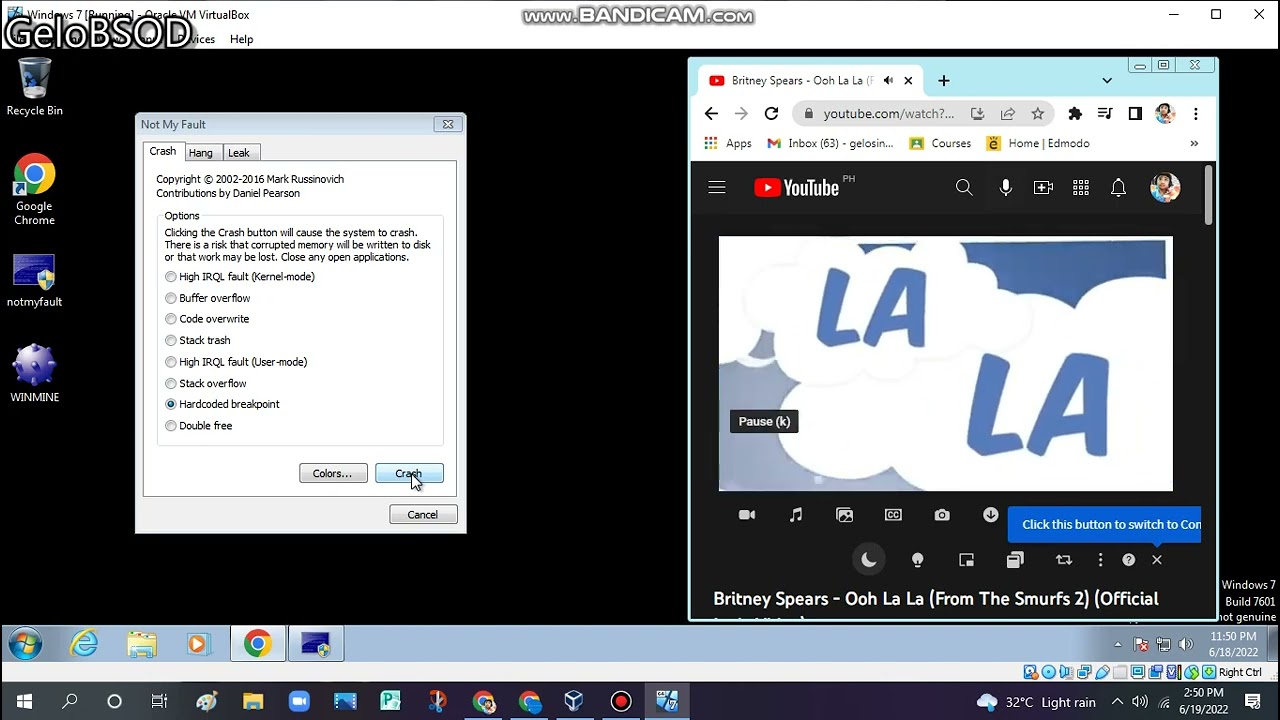
Task: Select the Crash tab
Action: click(x=163, y=151)
